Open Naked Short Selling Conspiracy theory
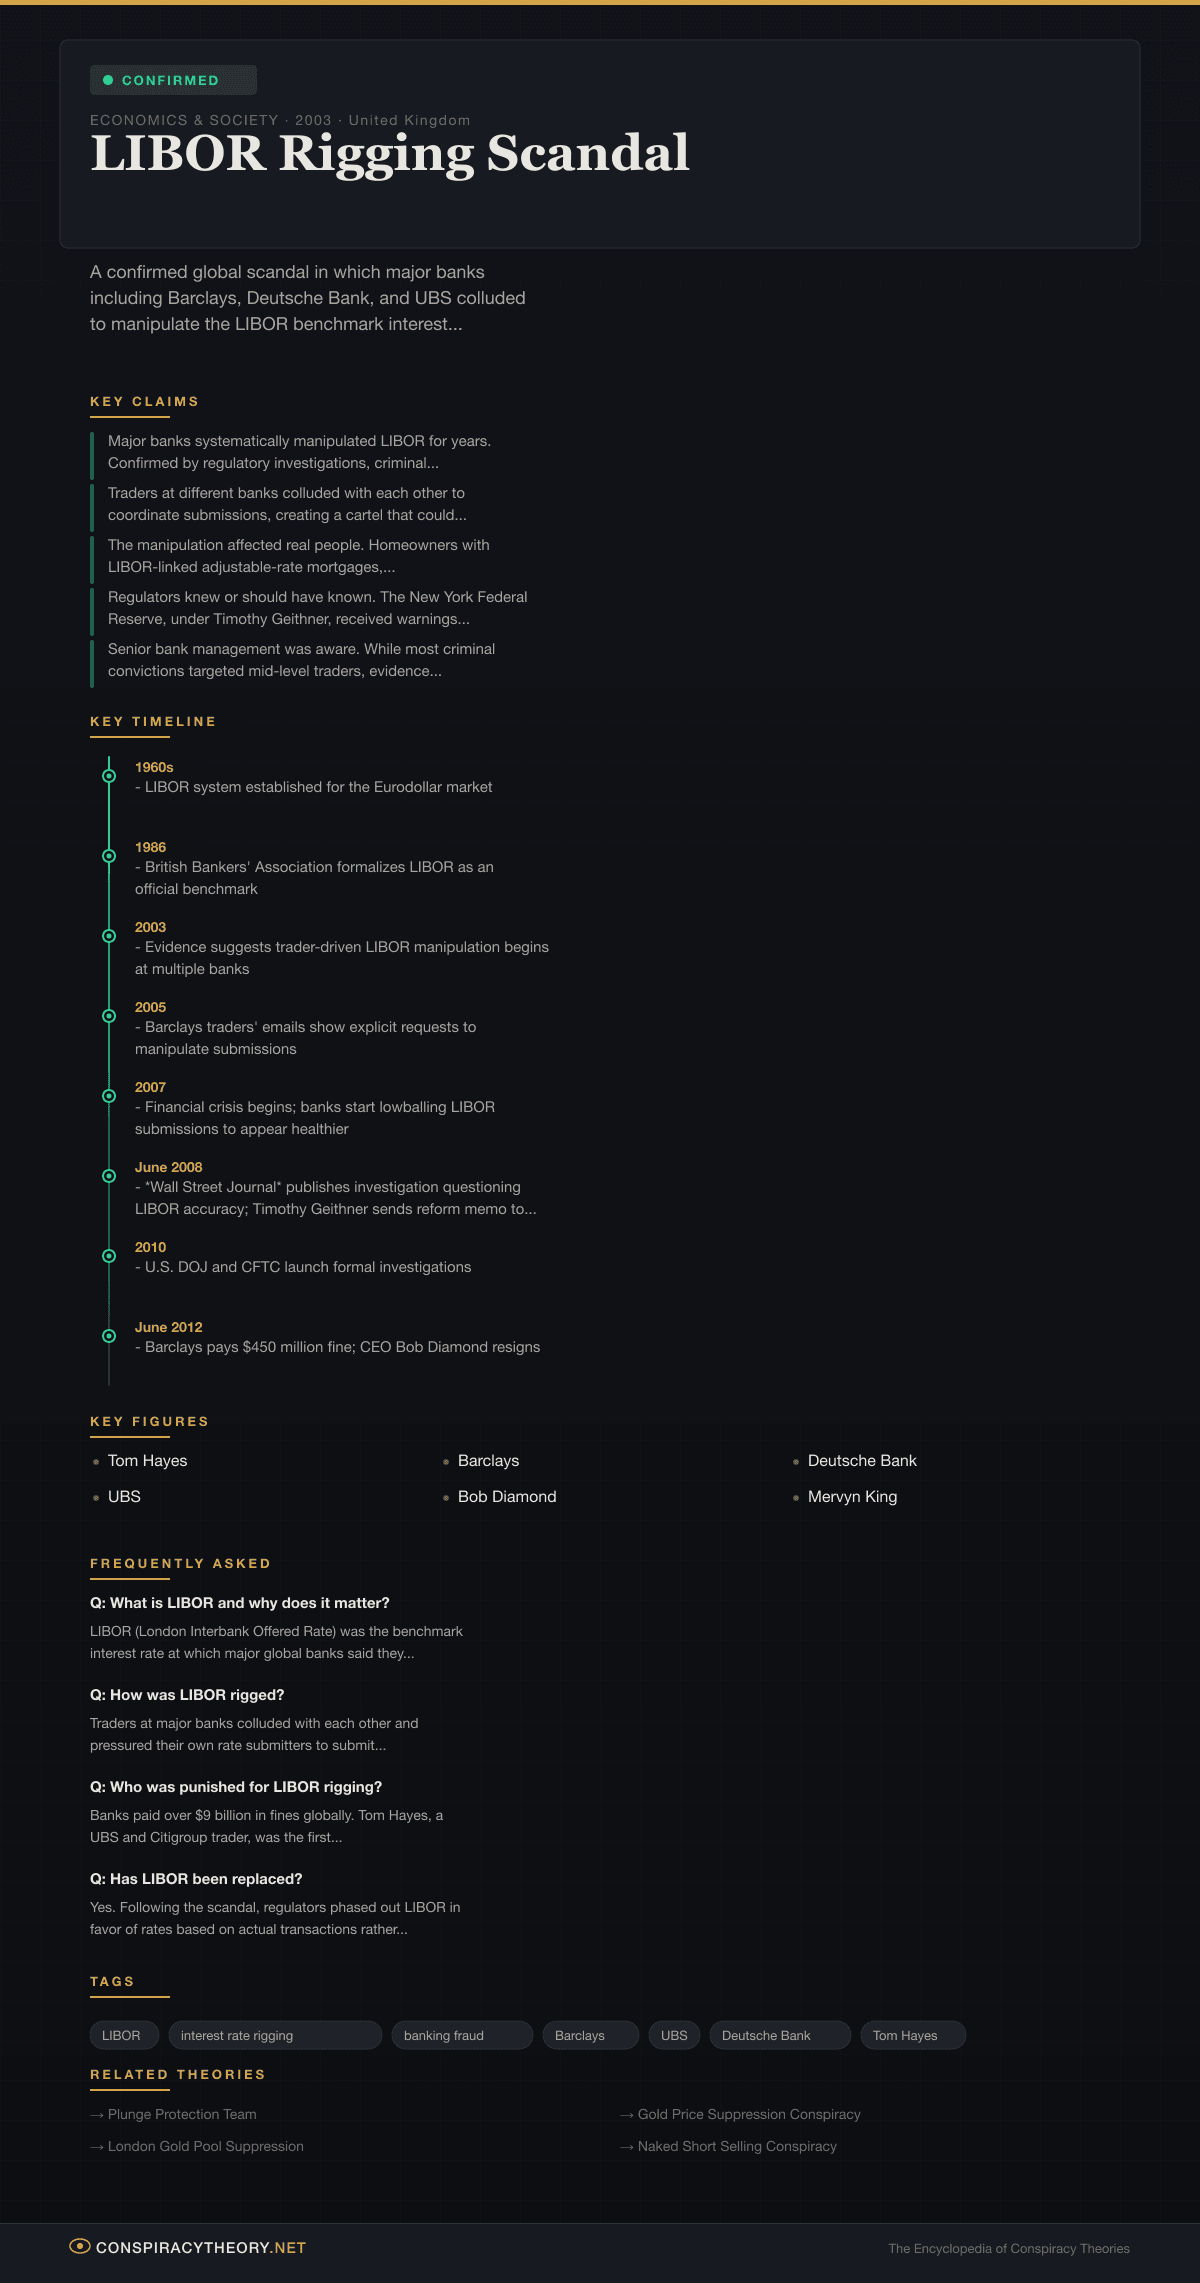 pos(736,2146)
